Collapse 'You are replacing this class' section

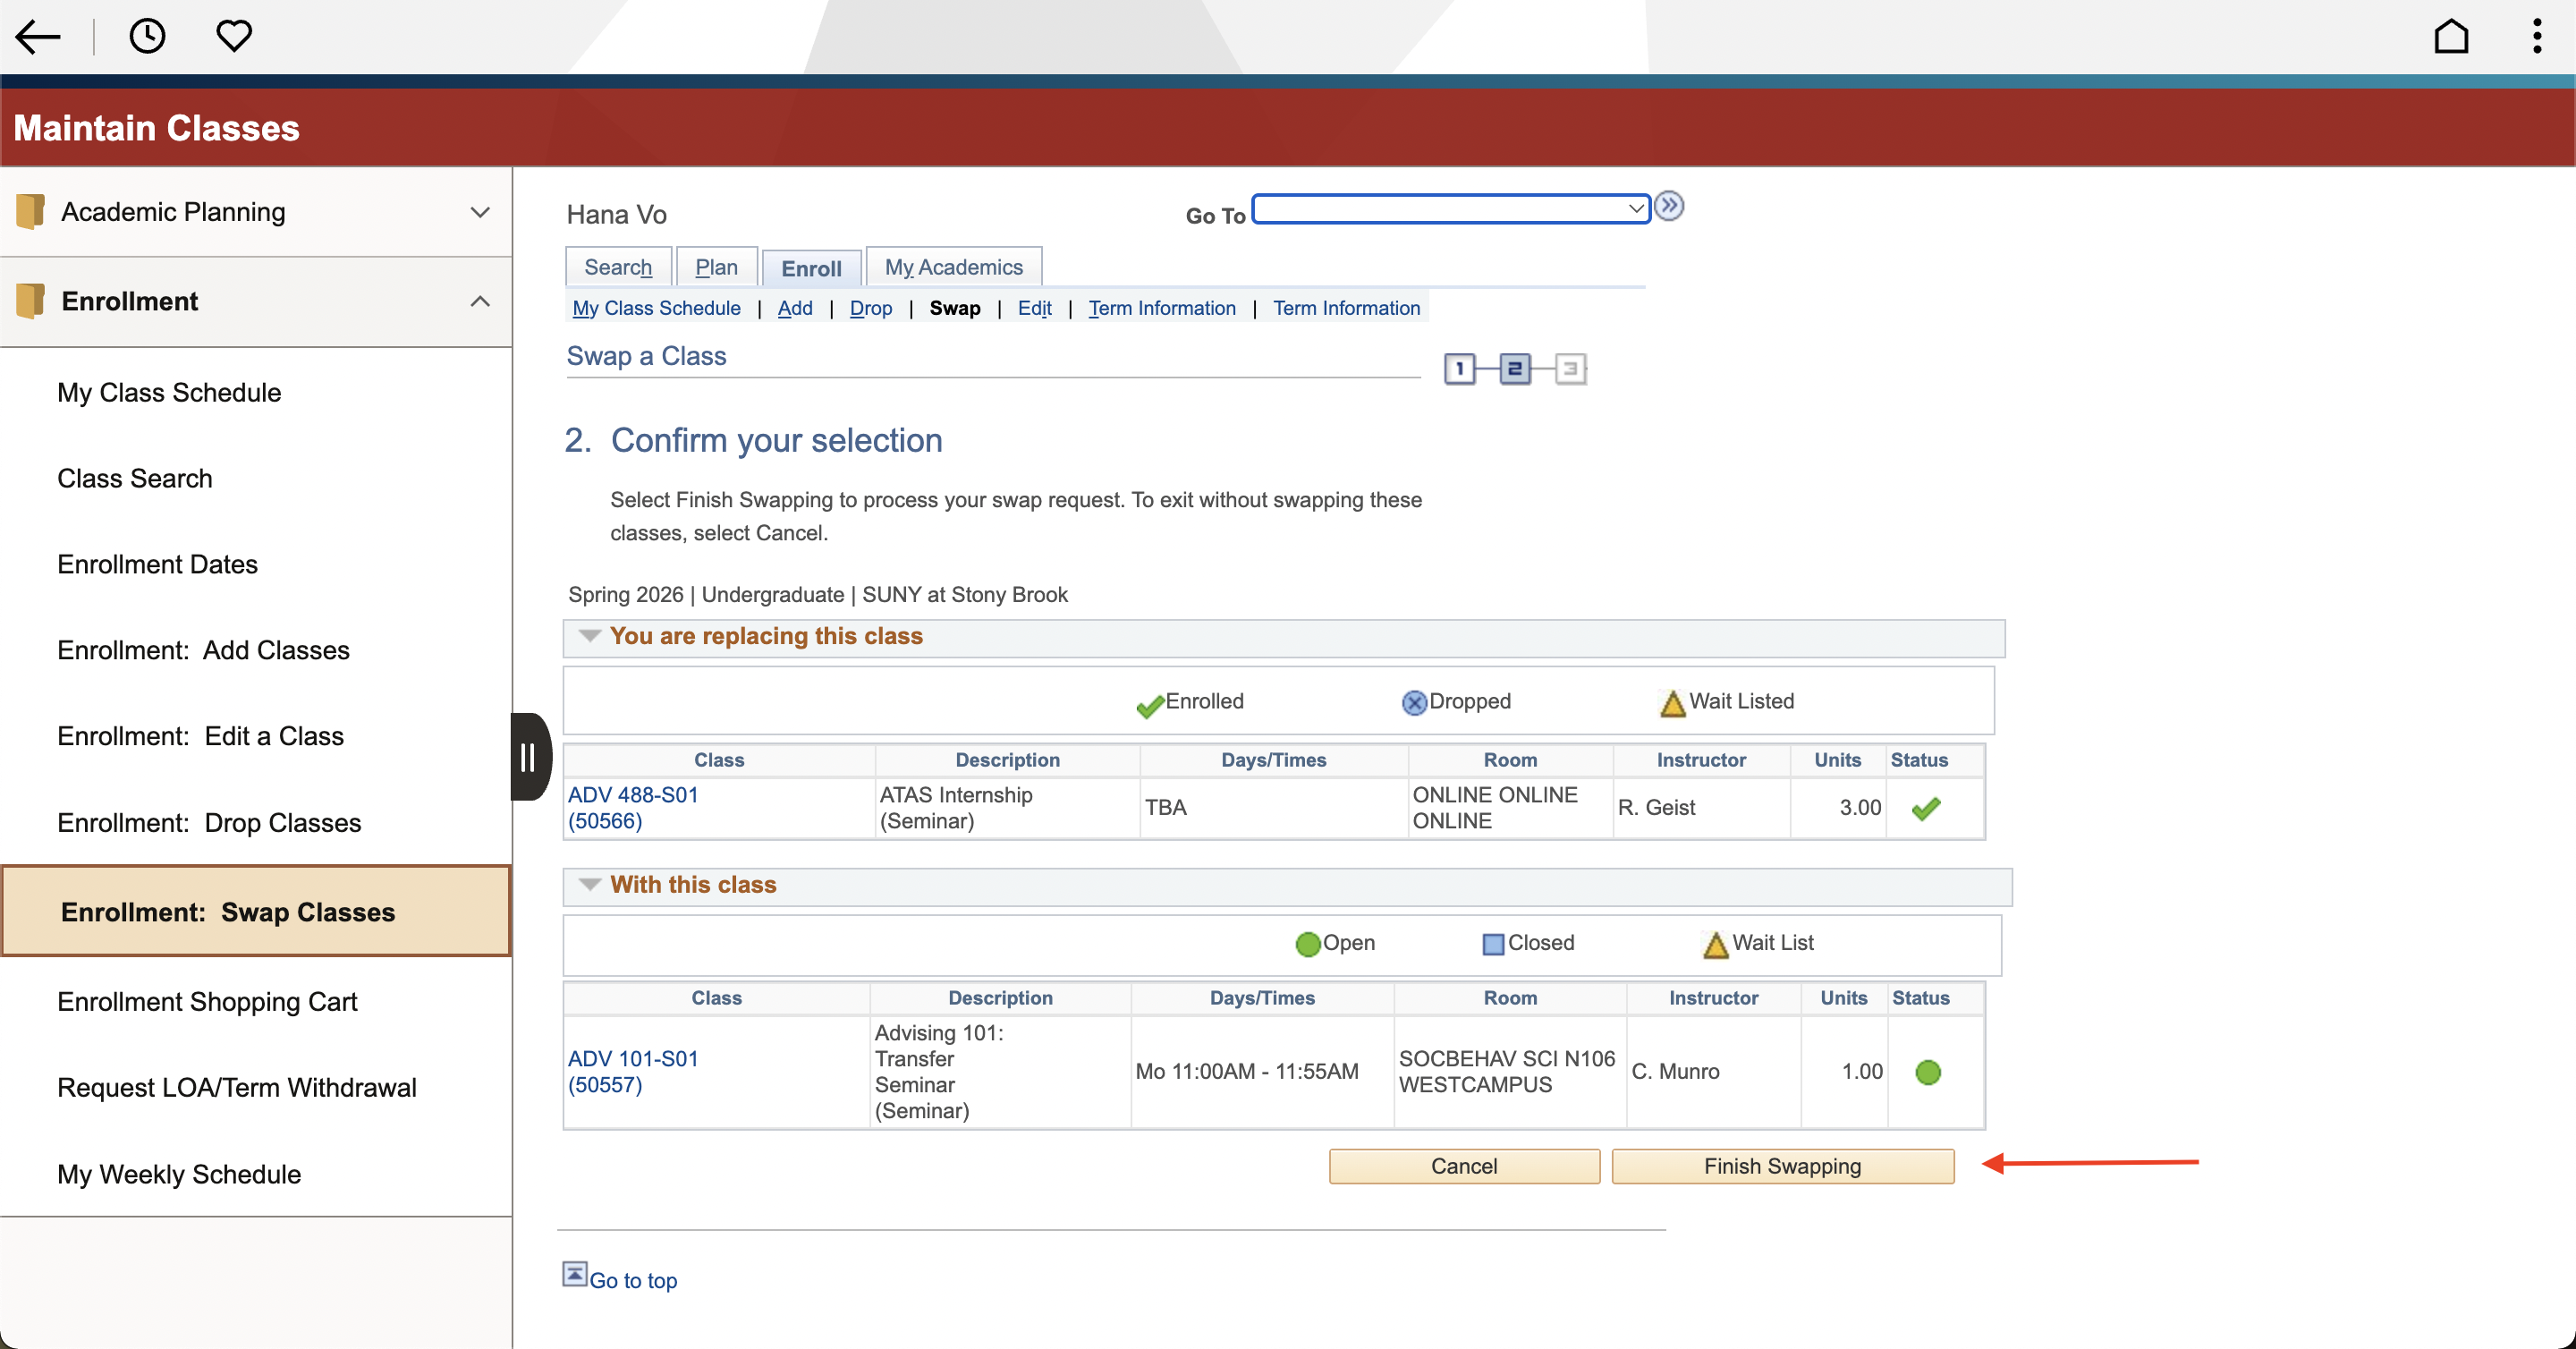[x=590, y=636]
